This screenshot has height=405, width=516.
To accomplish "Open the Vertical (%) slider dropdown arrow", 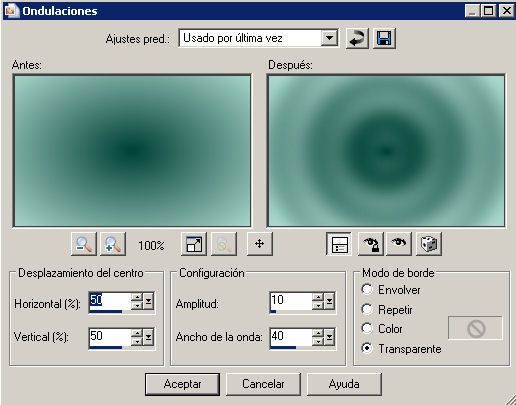I will point(149,337).
